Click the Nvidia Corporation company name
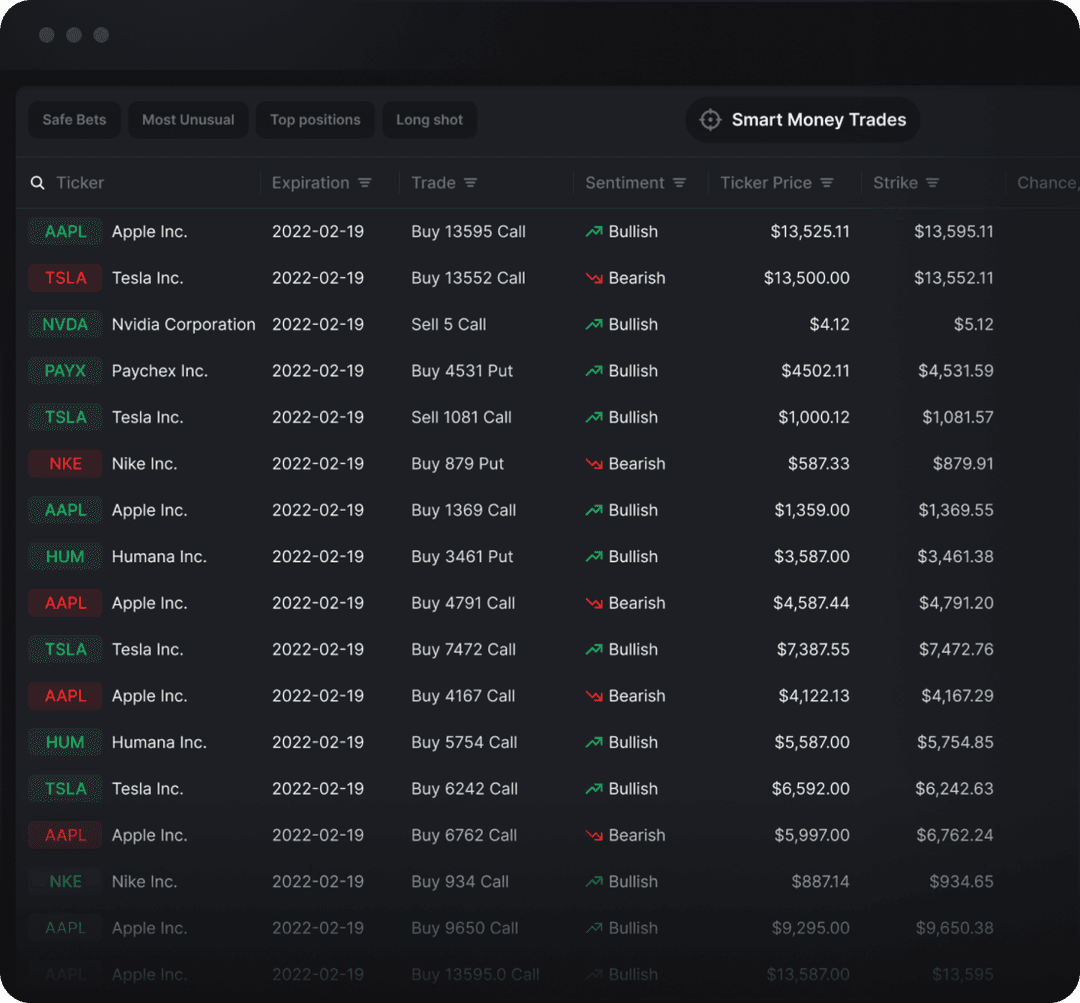Image resolution: width=1080 pixels, height=1003 pixels. (183, 325)
